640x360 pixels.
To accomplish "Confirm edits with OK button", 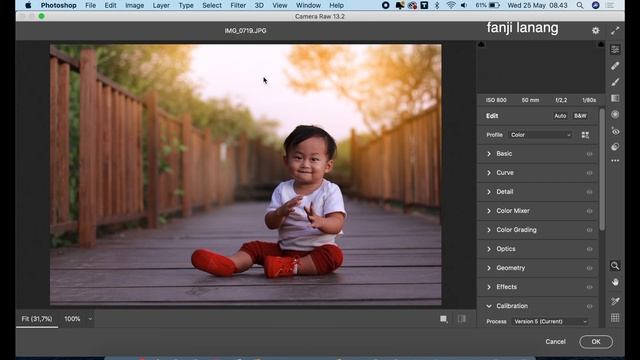I will [x=596, y=342].
